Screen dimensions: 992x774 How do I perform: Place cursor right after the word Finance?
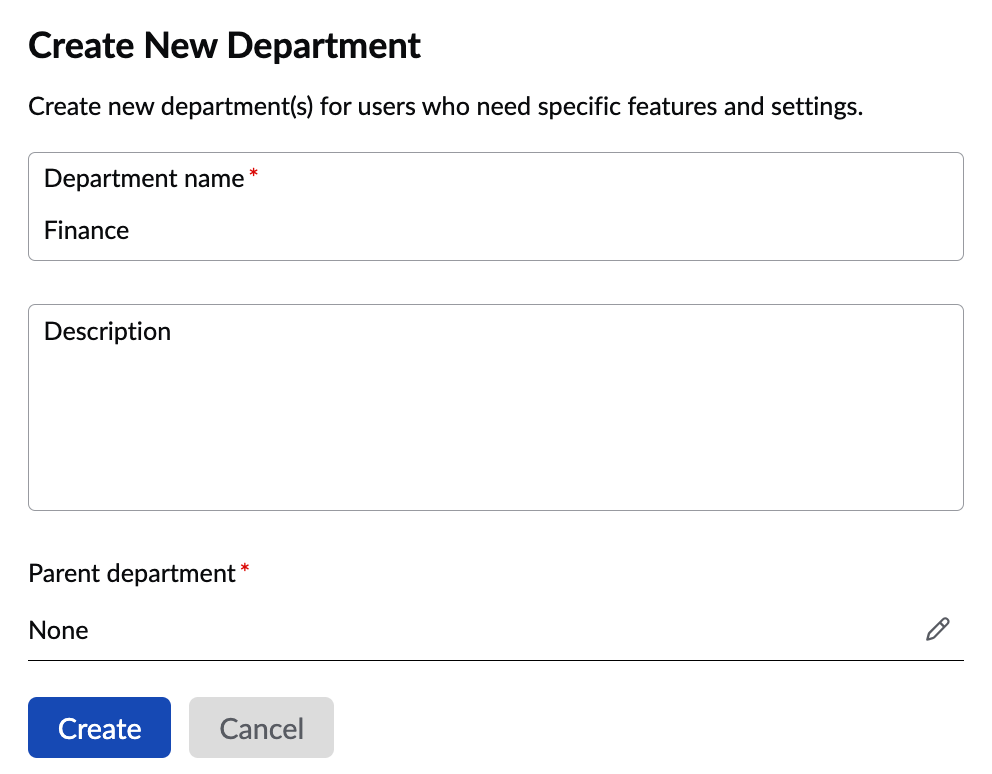coord(131,231)
